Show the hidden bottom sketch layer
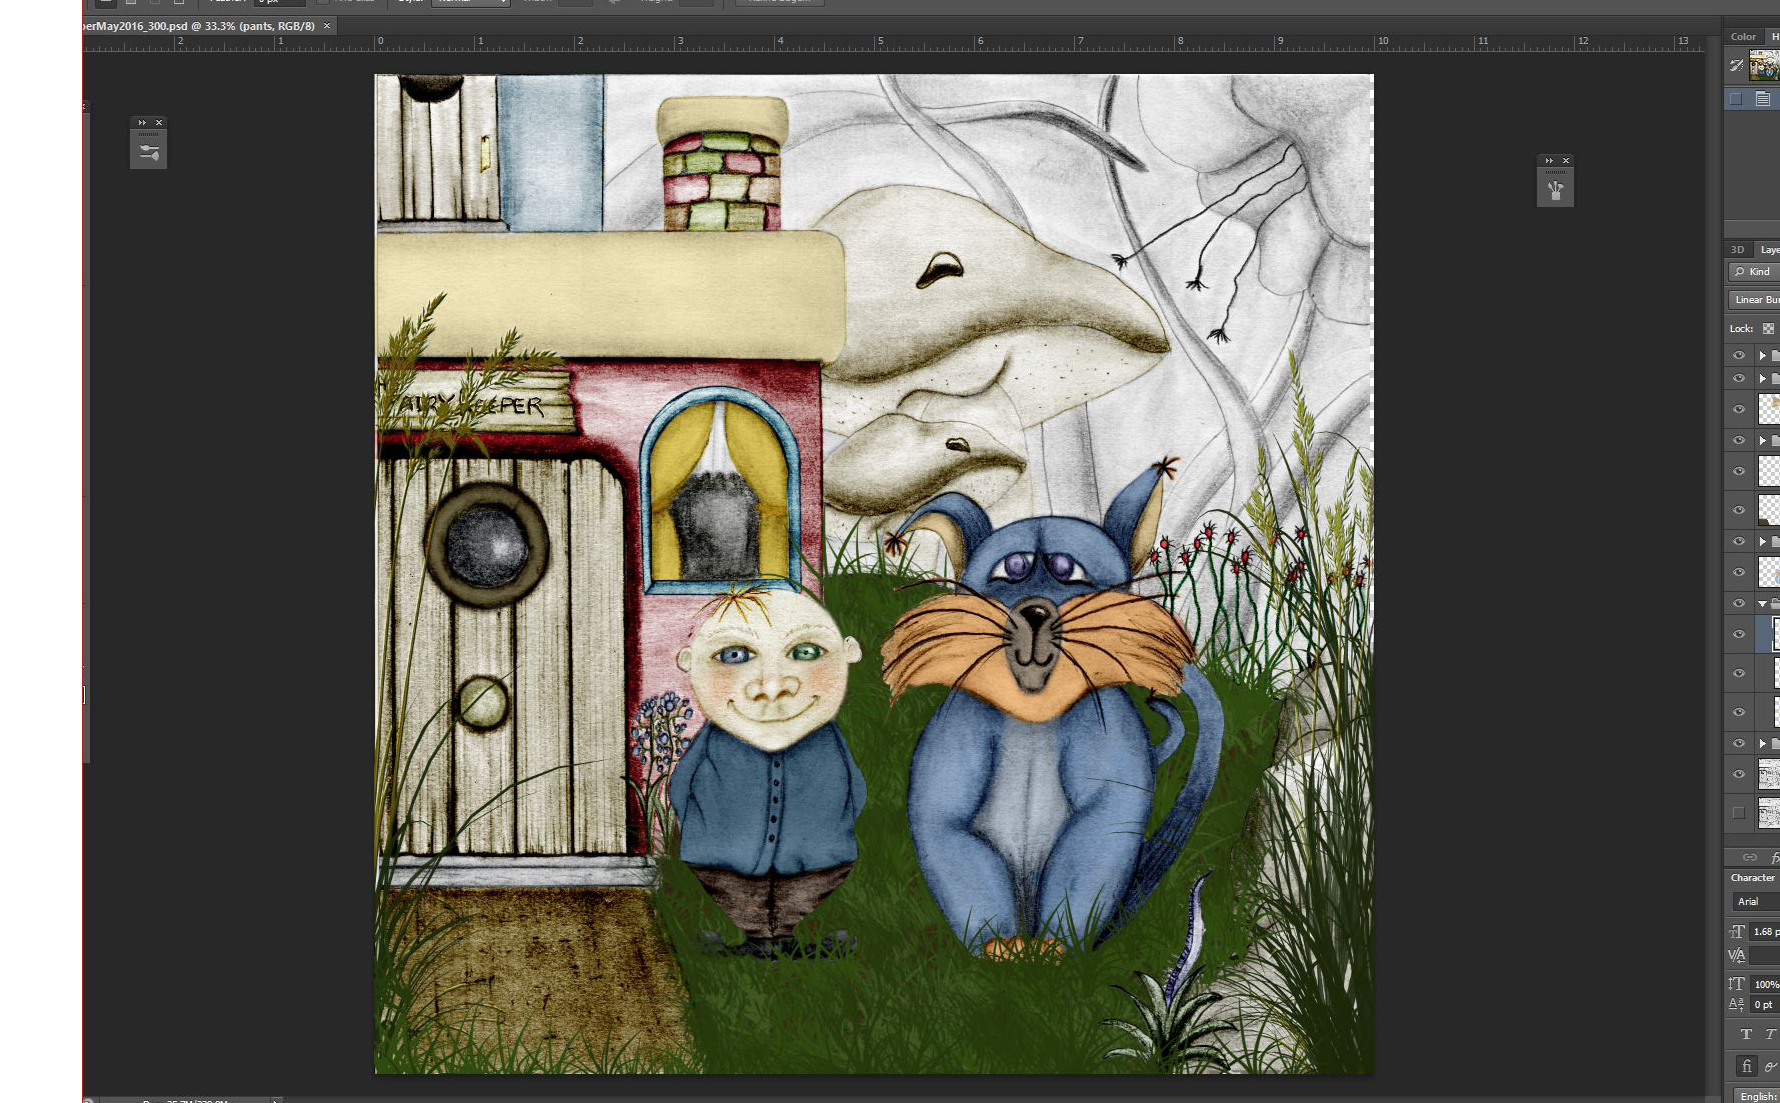 (x=1739, y=813)
